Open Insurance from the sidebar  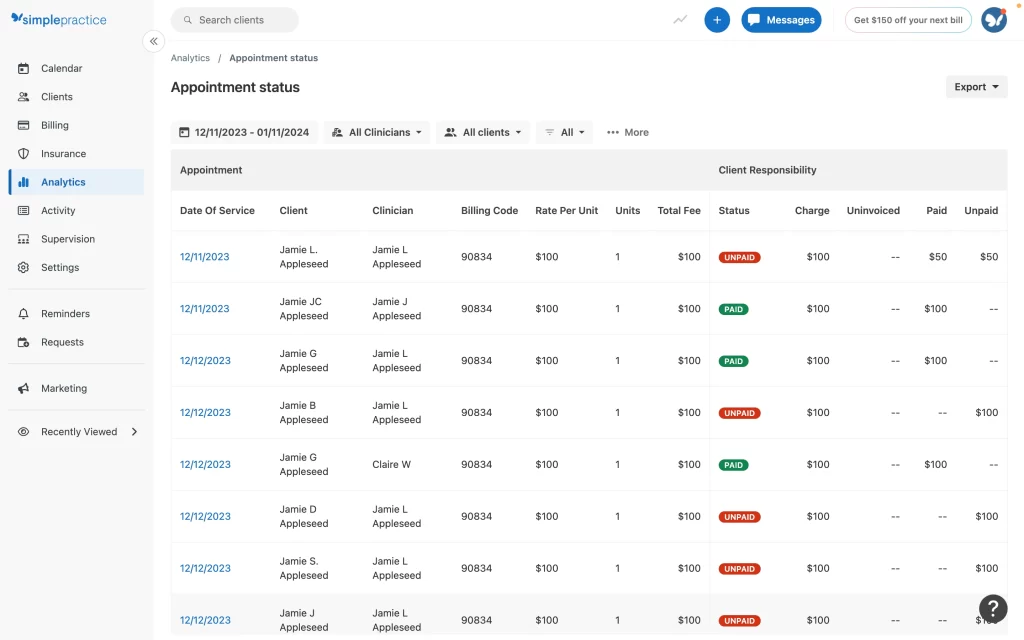(x=63, y=154)
